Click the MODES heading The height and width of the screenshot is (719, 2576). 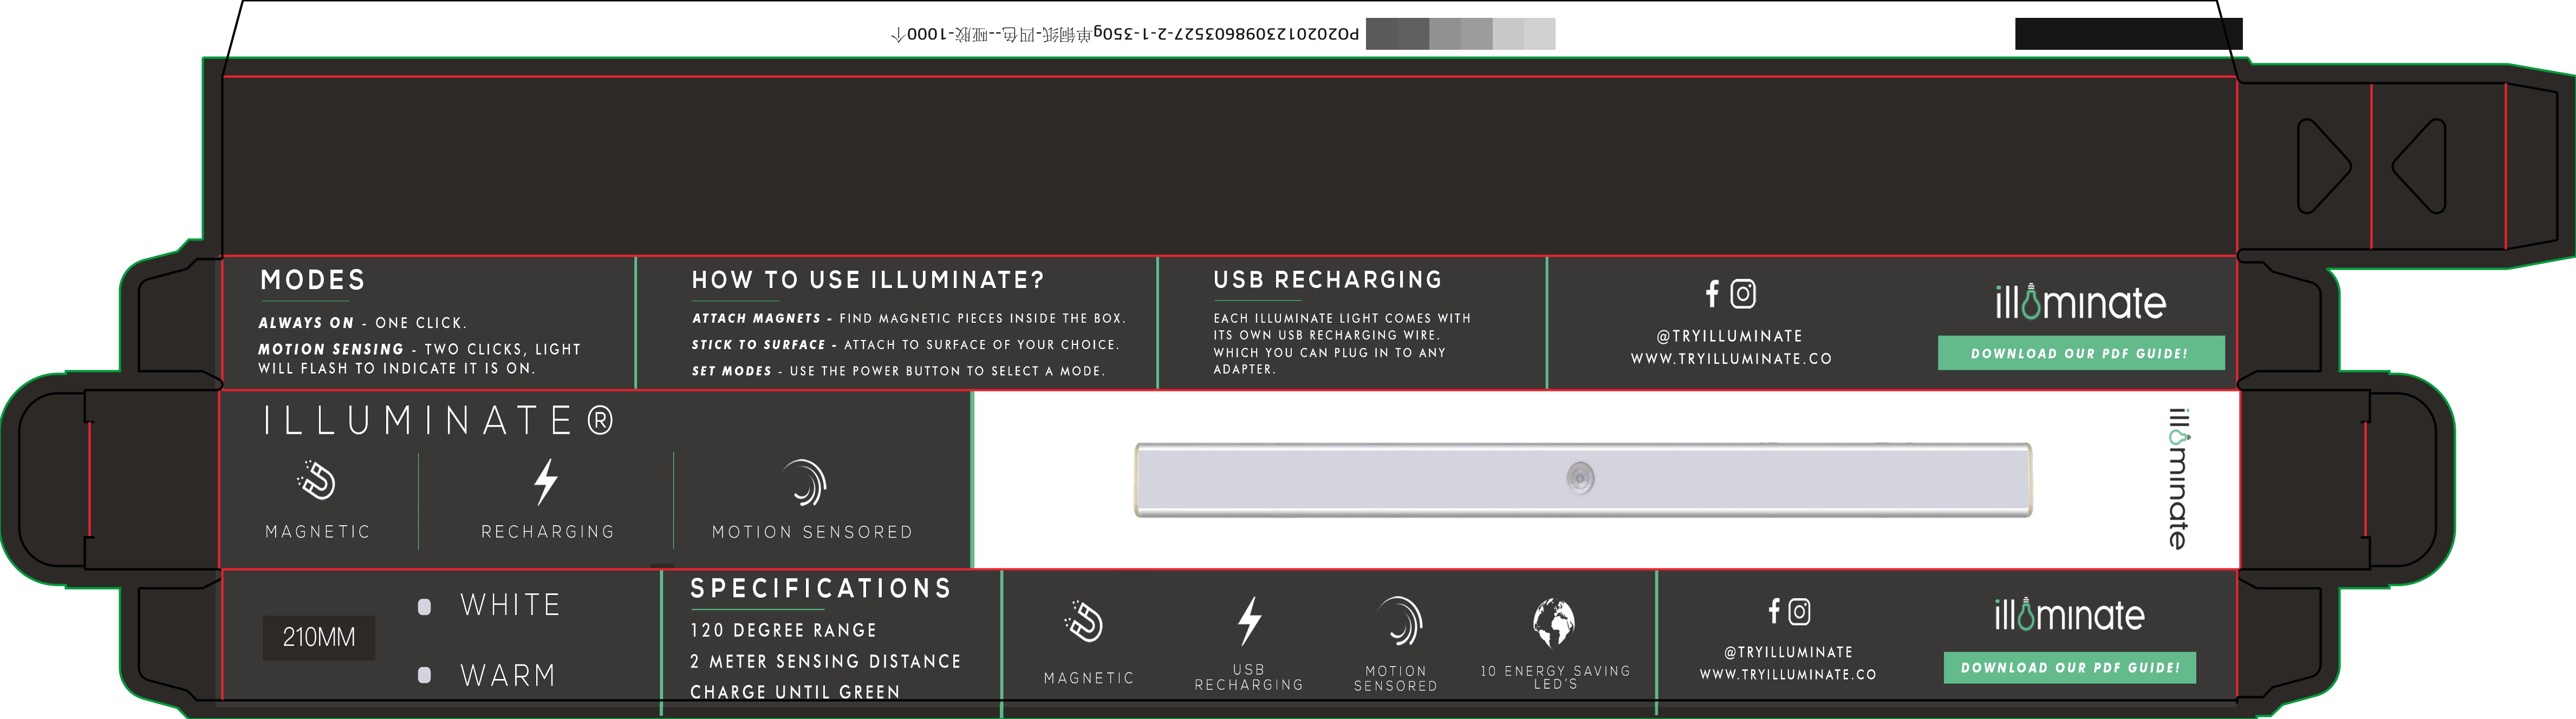click(x=313, y=280)
